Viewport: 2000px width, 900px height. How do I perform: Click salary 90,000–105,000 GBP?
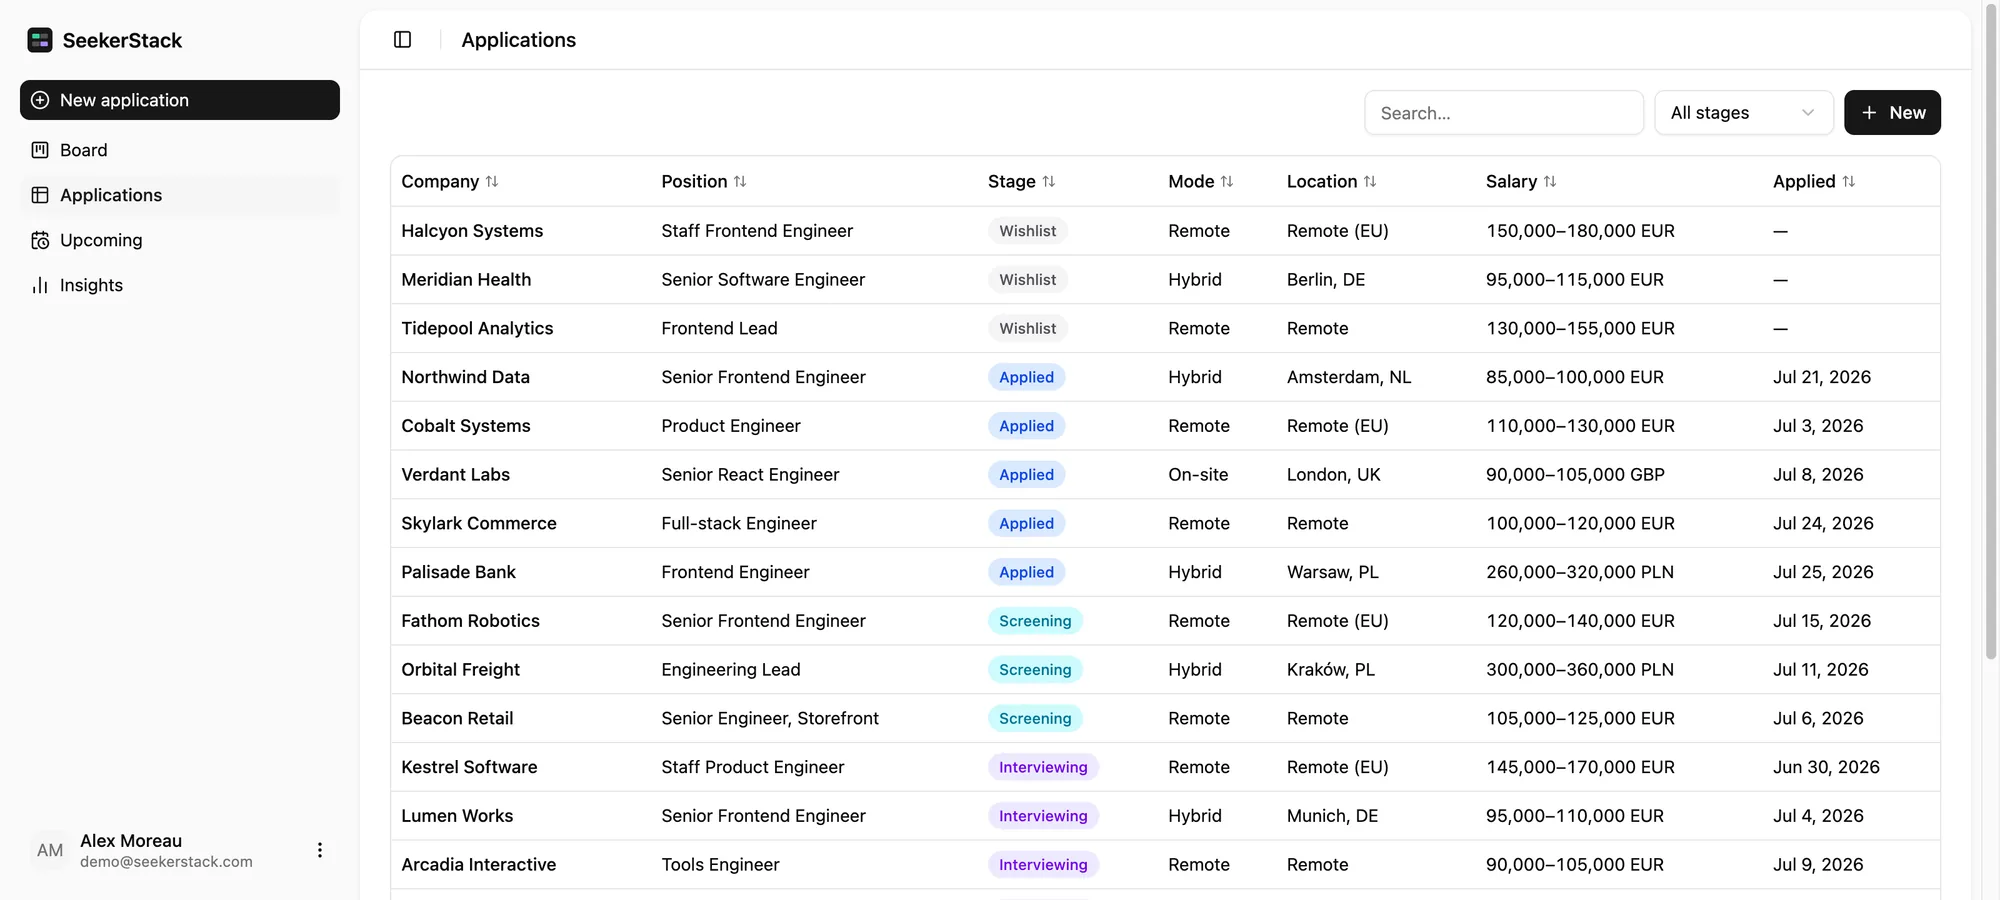(x=1575, y=475)
